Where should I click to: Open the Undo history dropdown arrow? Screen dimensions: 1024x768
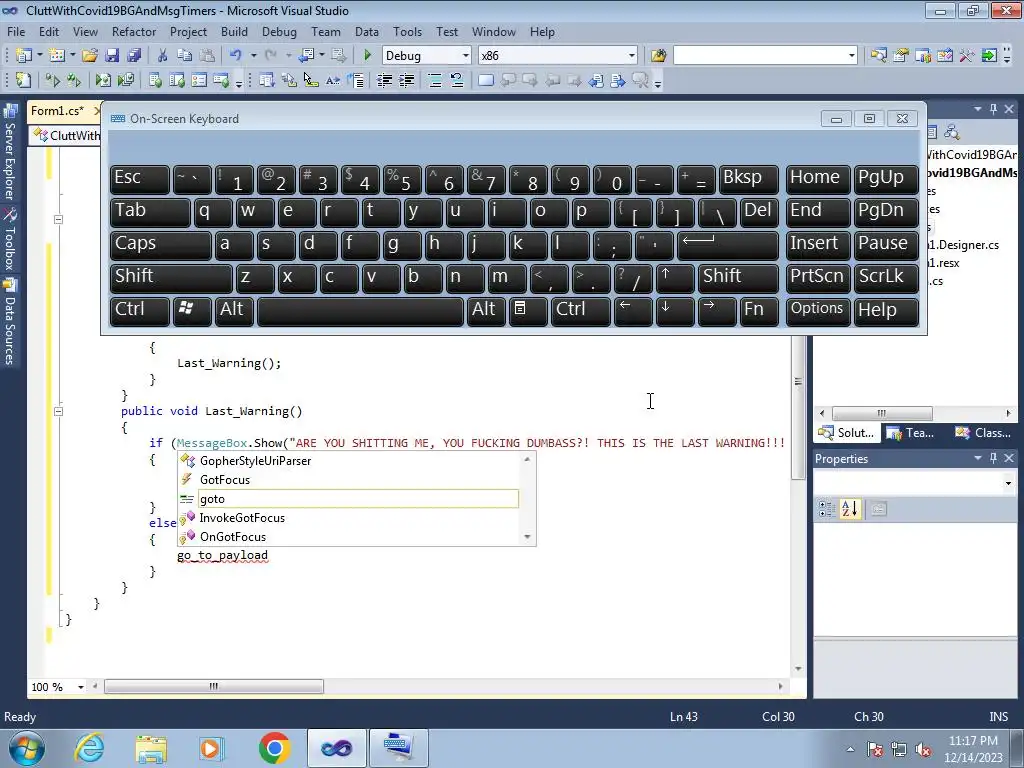253,56
